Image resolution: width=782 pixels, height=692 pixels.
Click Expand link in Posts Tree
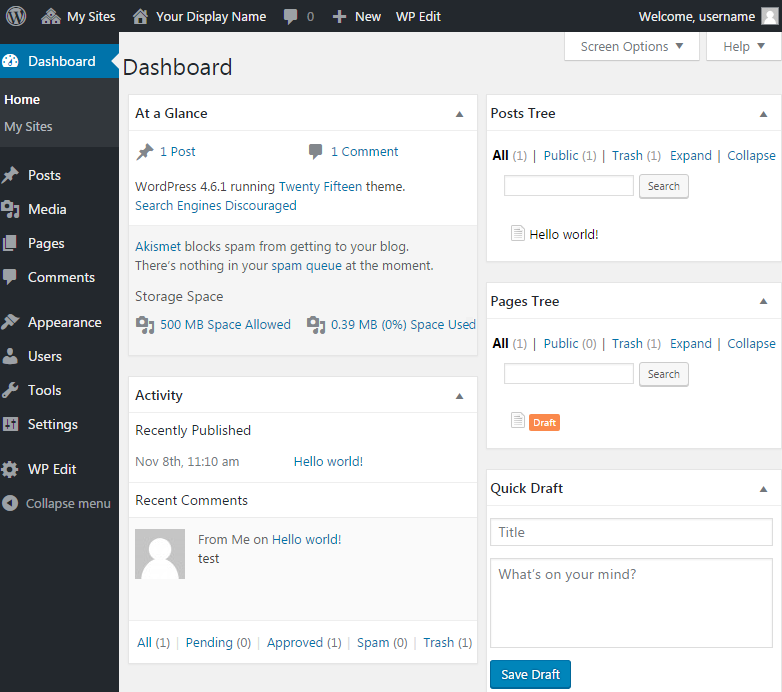[x=691, y=156]
